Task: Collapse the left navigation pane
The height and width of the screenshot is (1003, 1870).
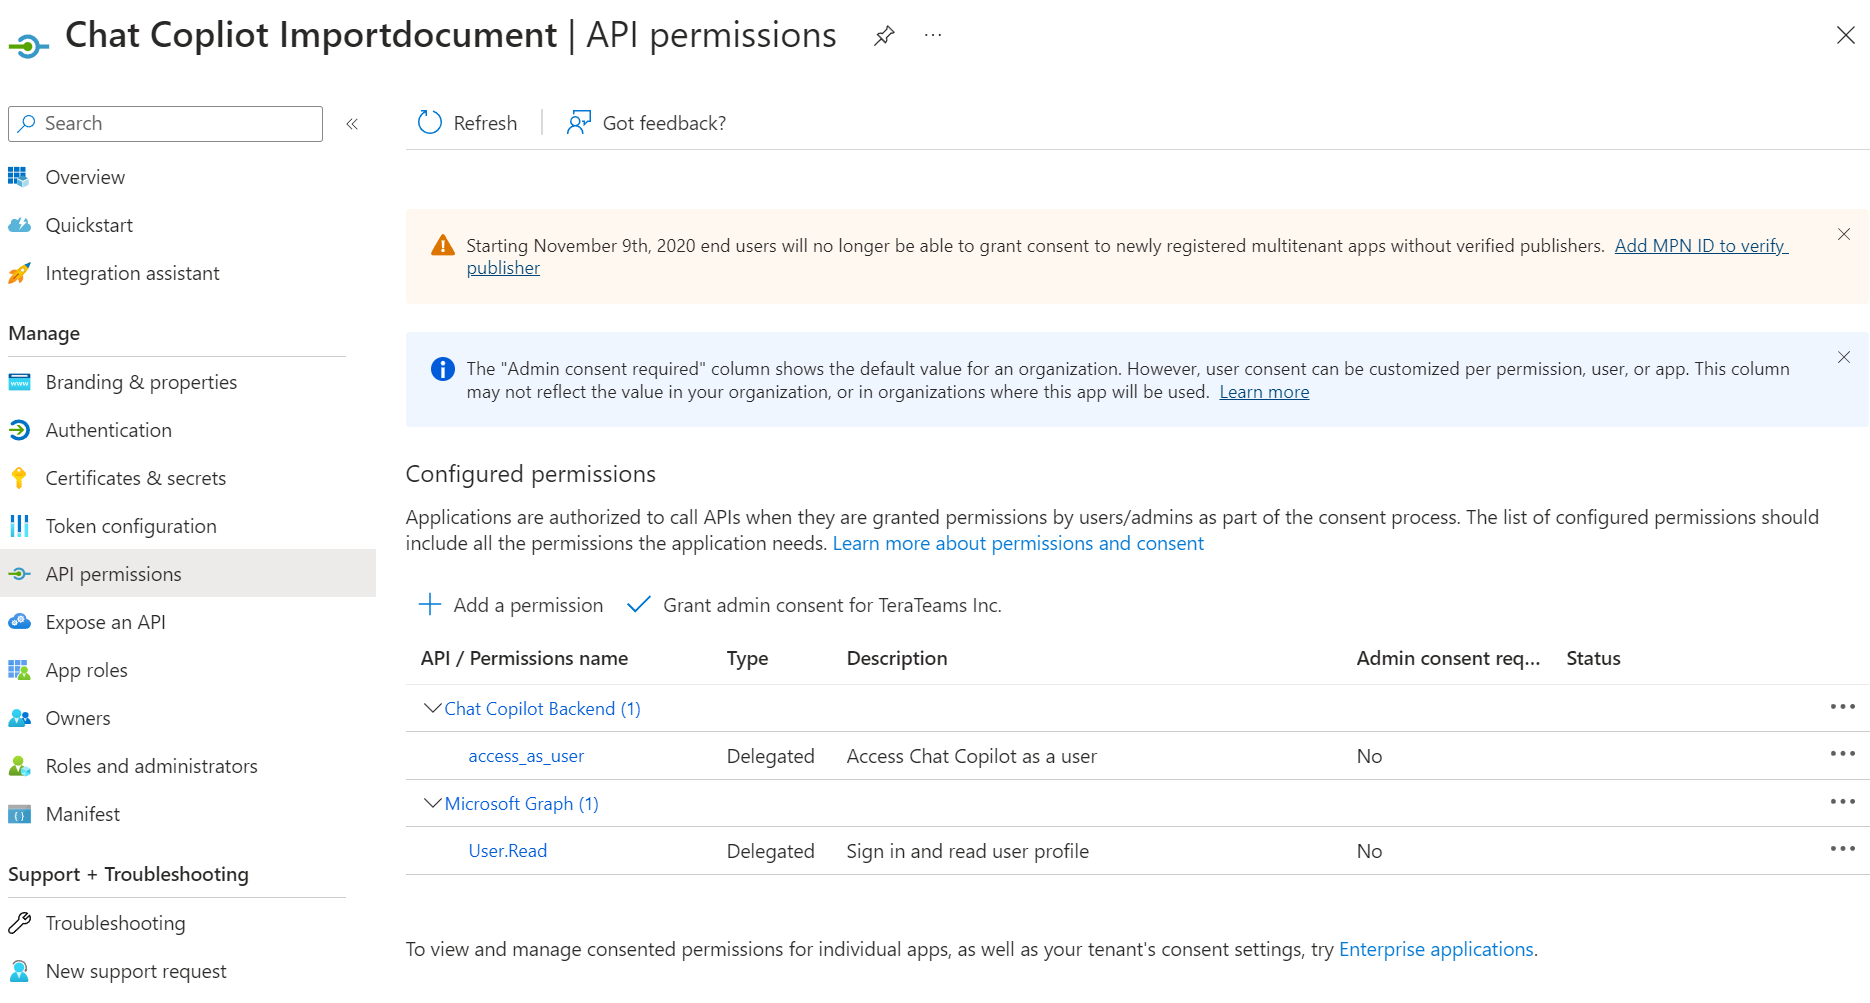Action: (x=352, y=124)
